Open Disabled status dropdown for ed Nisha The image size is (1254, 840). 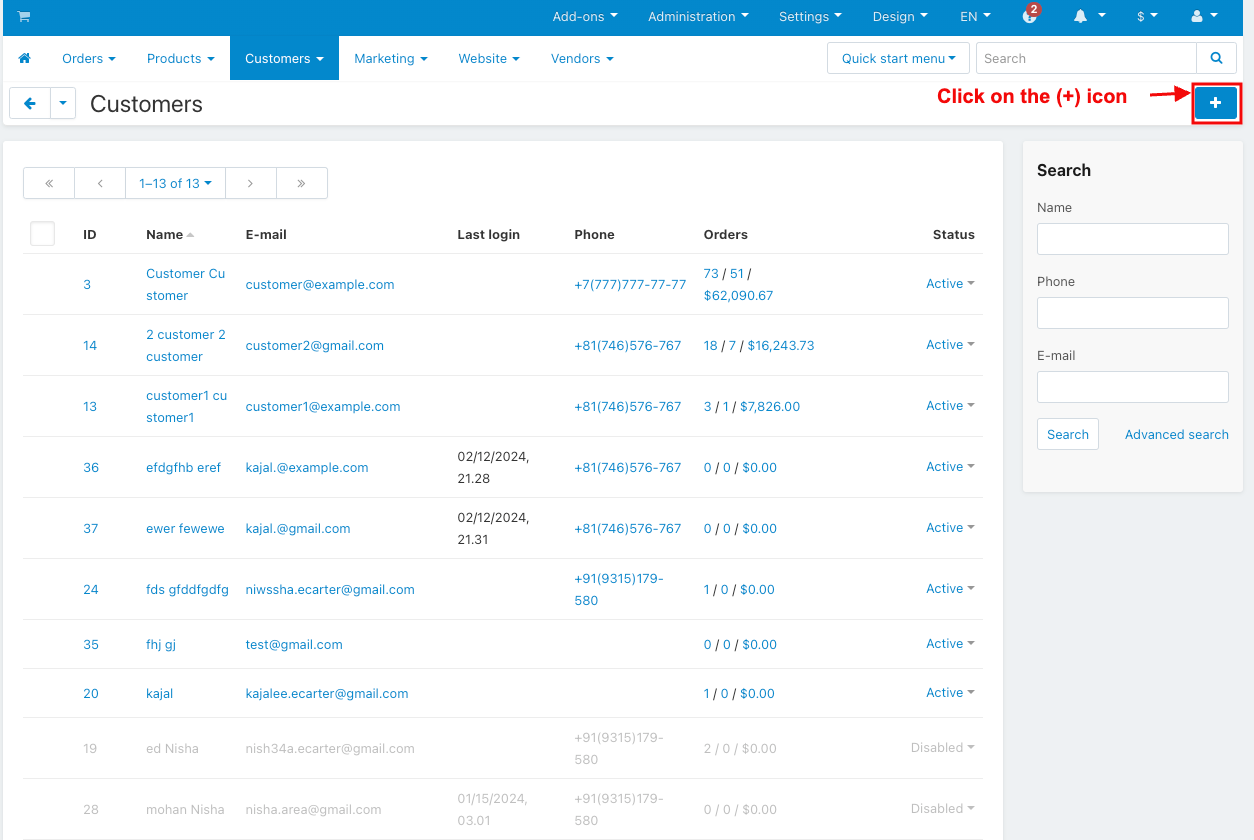[x=942, y=748]
